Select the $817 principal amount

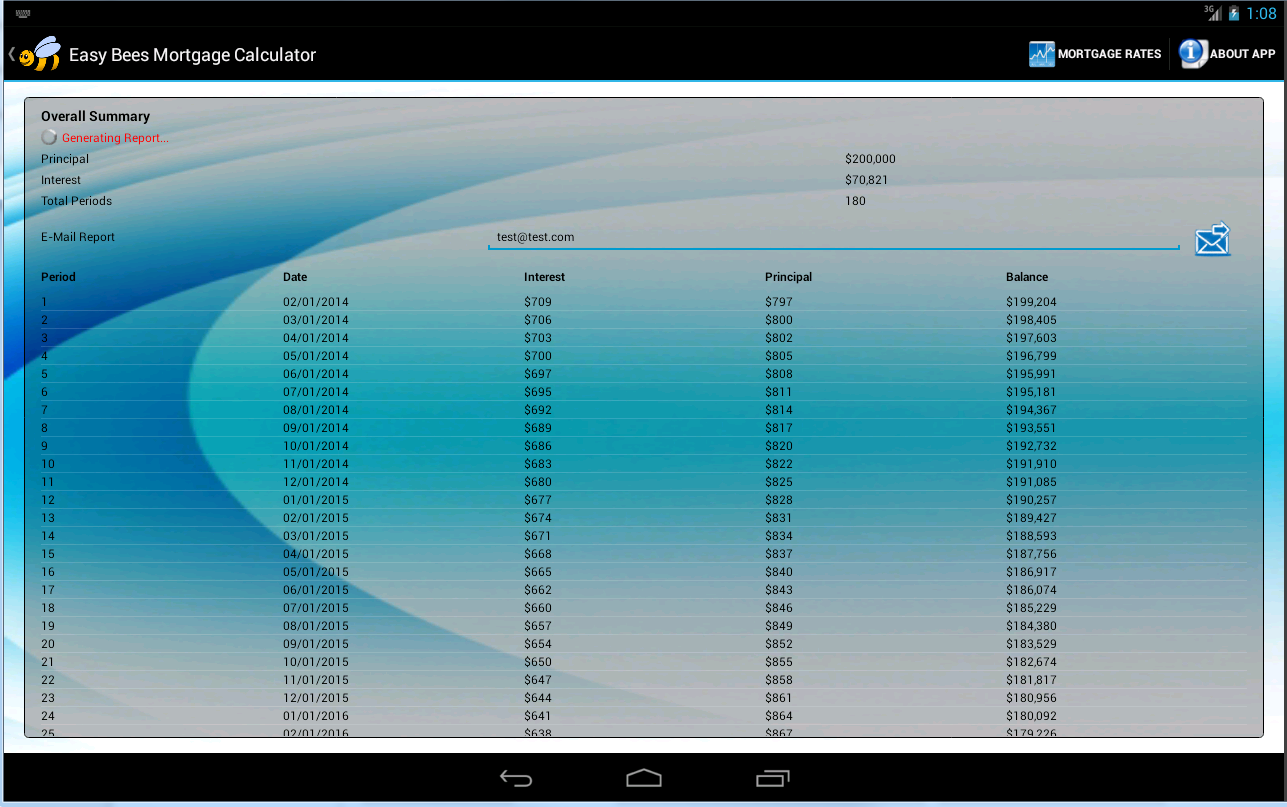coord(779,428)
